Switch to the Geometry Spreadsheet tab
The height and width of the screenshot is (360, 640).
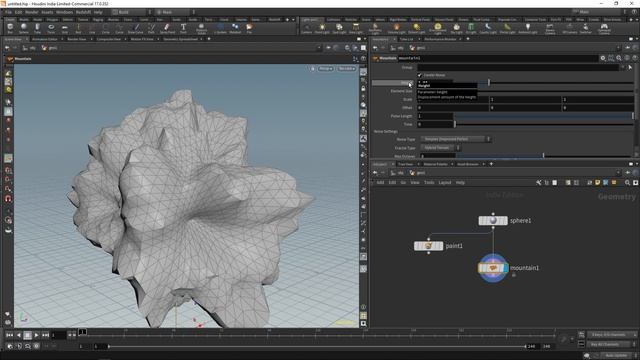click(180, 39)
